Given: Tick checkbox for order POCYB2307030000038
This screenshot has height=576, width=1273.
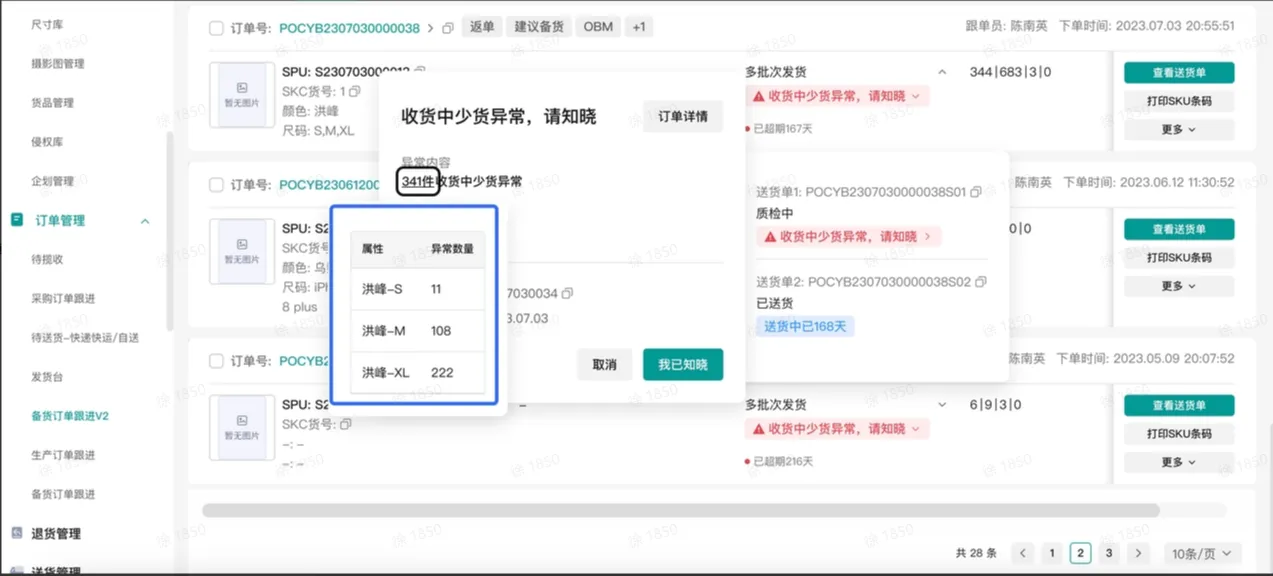Looking at the screenshot, I should point(216,28).
